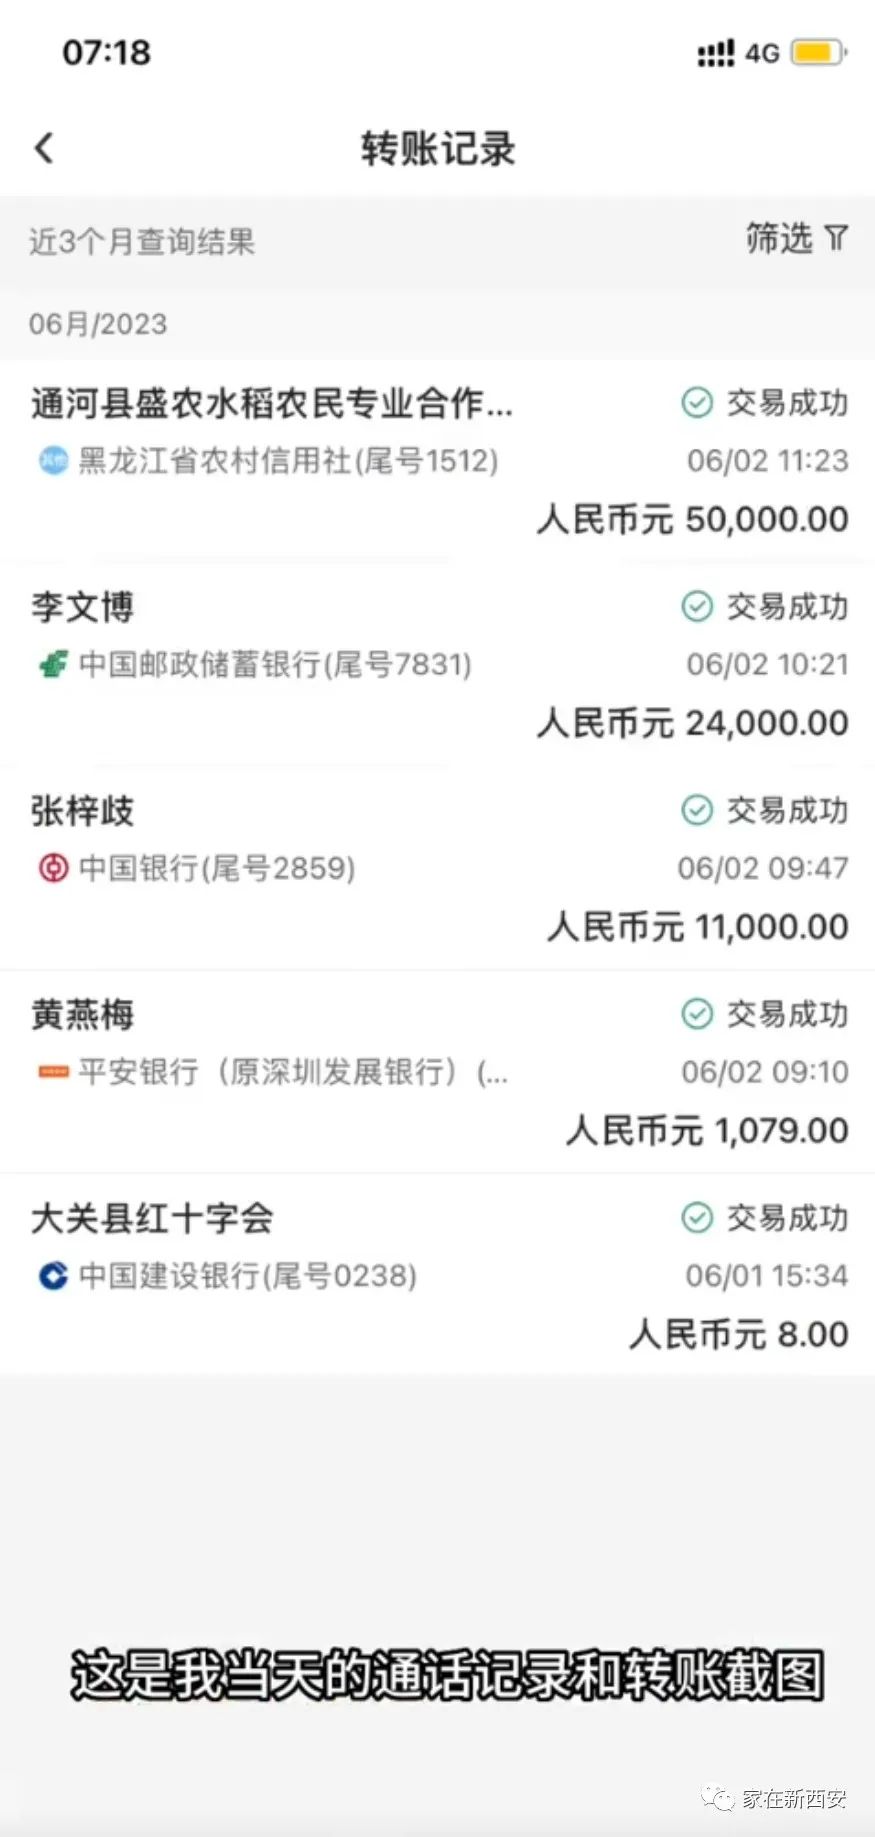Select the 人民币元 50,000.00 amount
875x1837 pixels.
coord(692,520)
